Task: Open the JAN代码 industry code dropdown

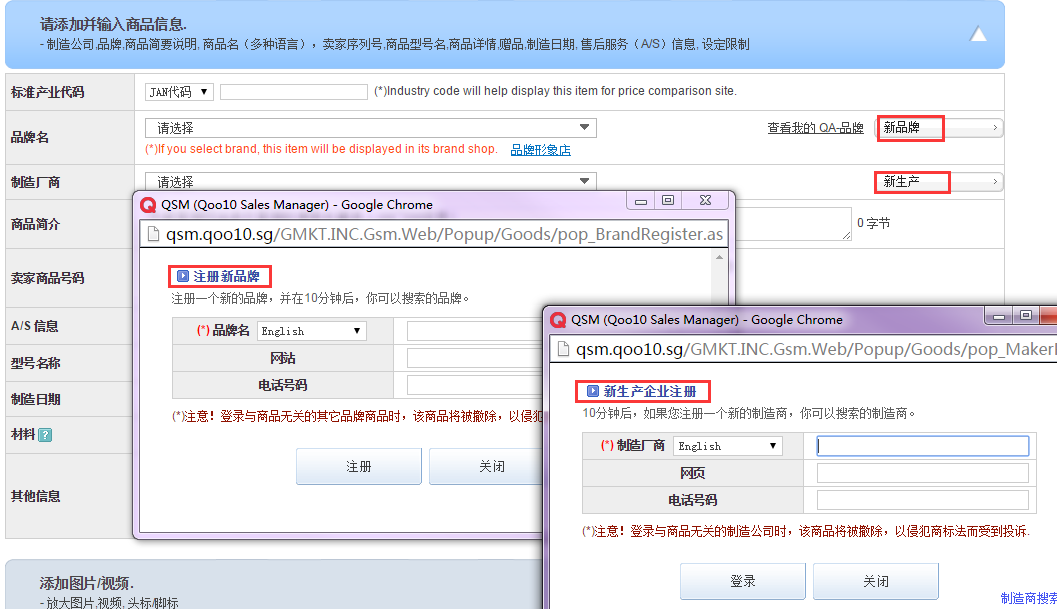Action: coord(179,92)
